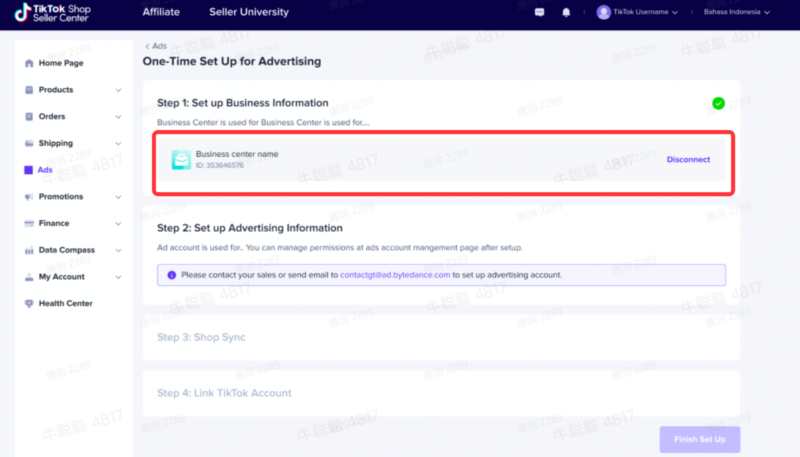This screenshot has width=800, height=457.
Task: Click the contactgt@ad.bytedance.com email link
Action: tap(394, 274)
